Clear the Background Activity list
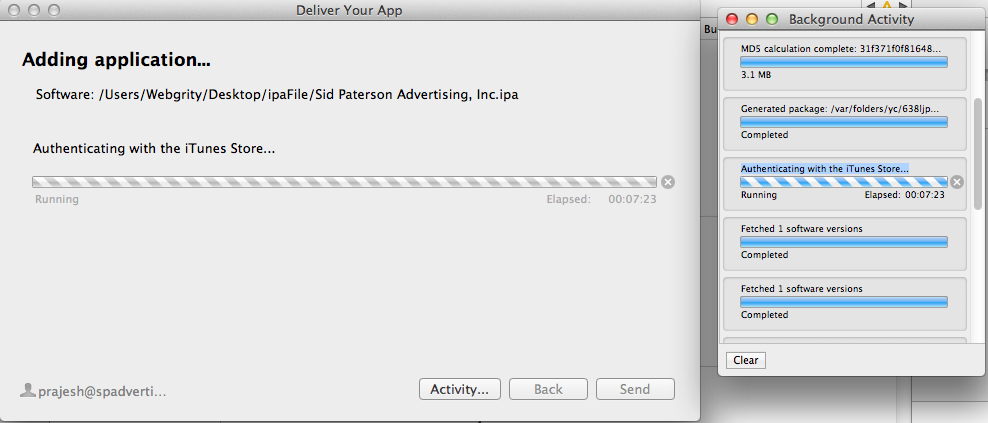The width and height of the screenshot is (988, 423). click(745, 360)
